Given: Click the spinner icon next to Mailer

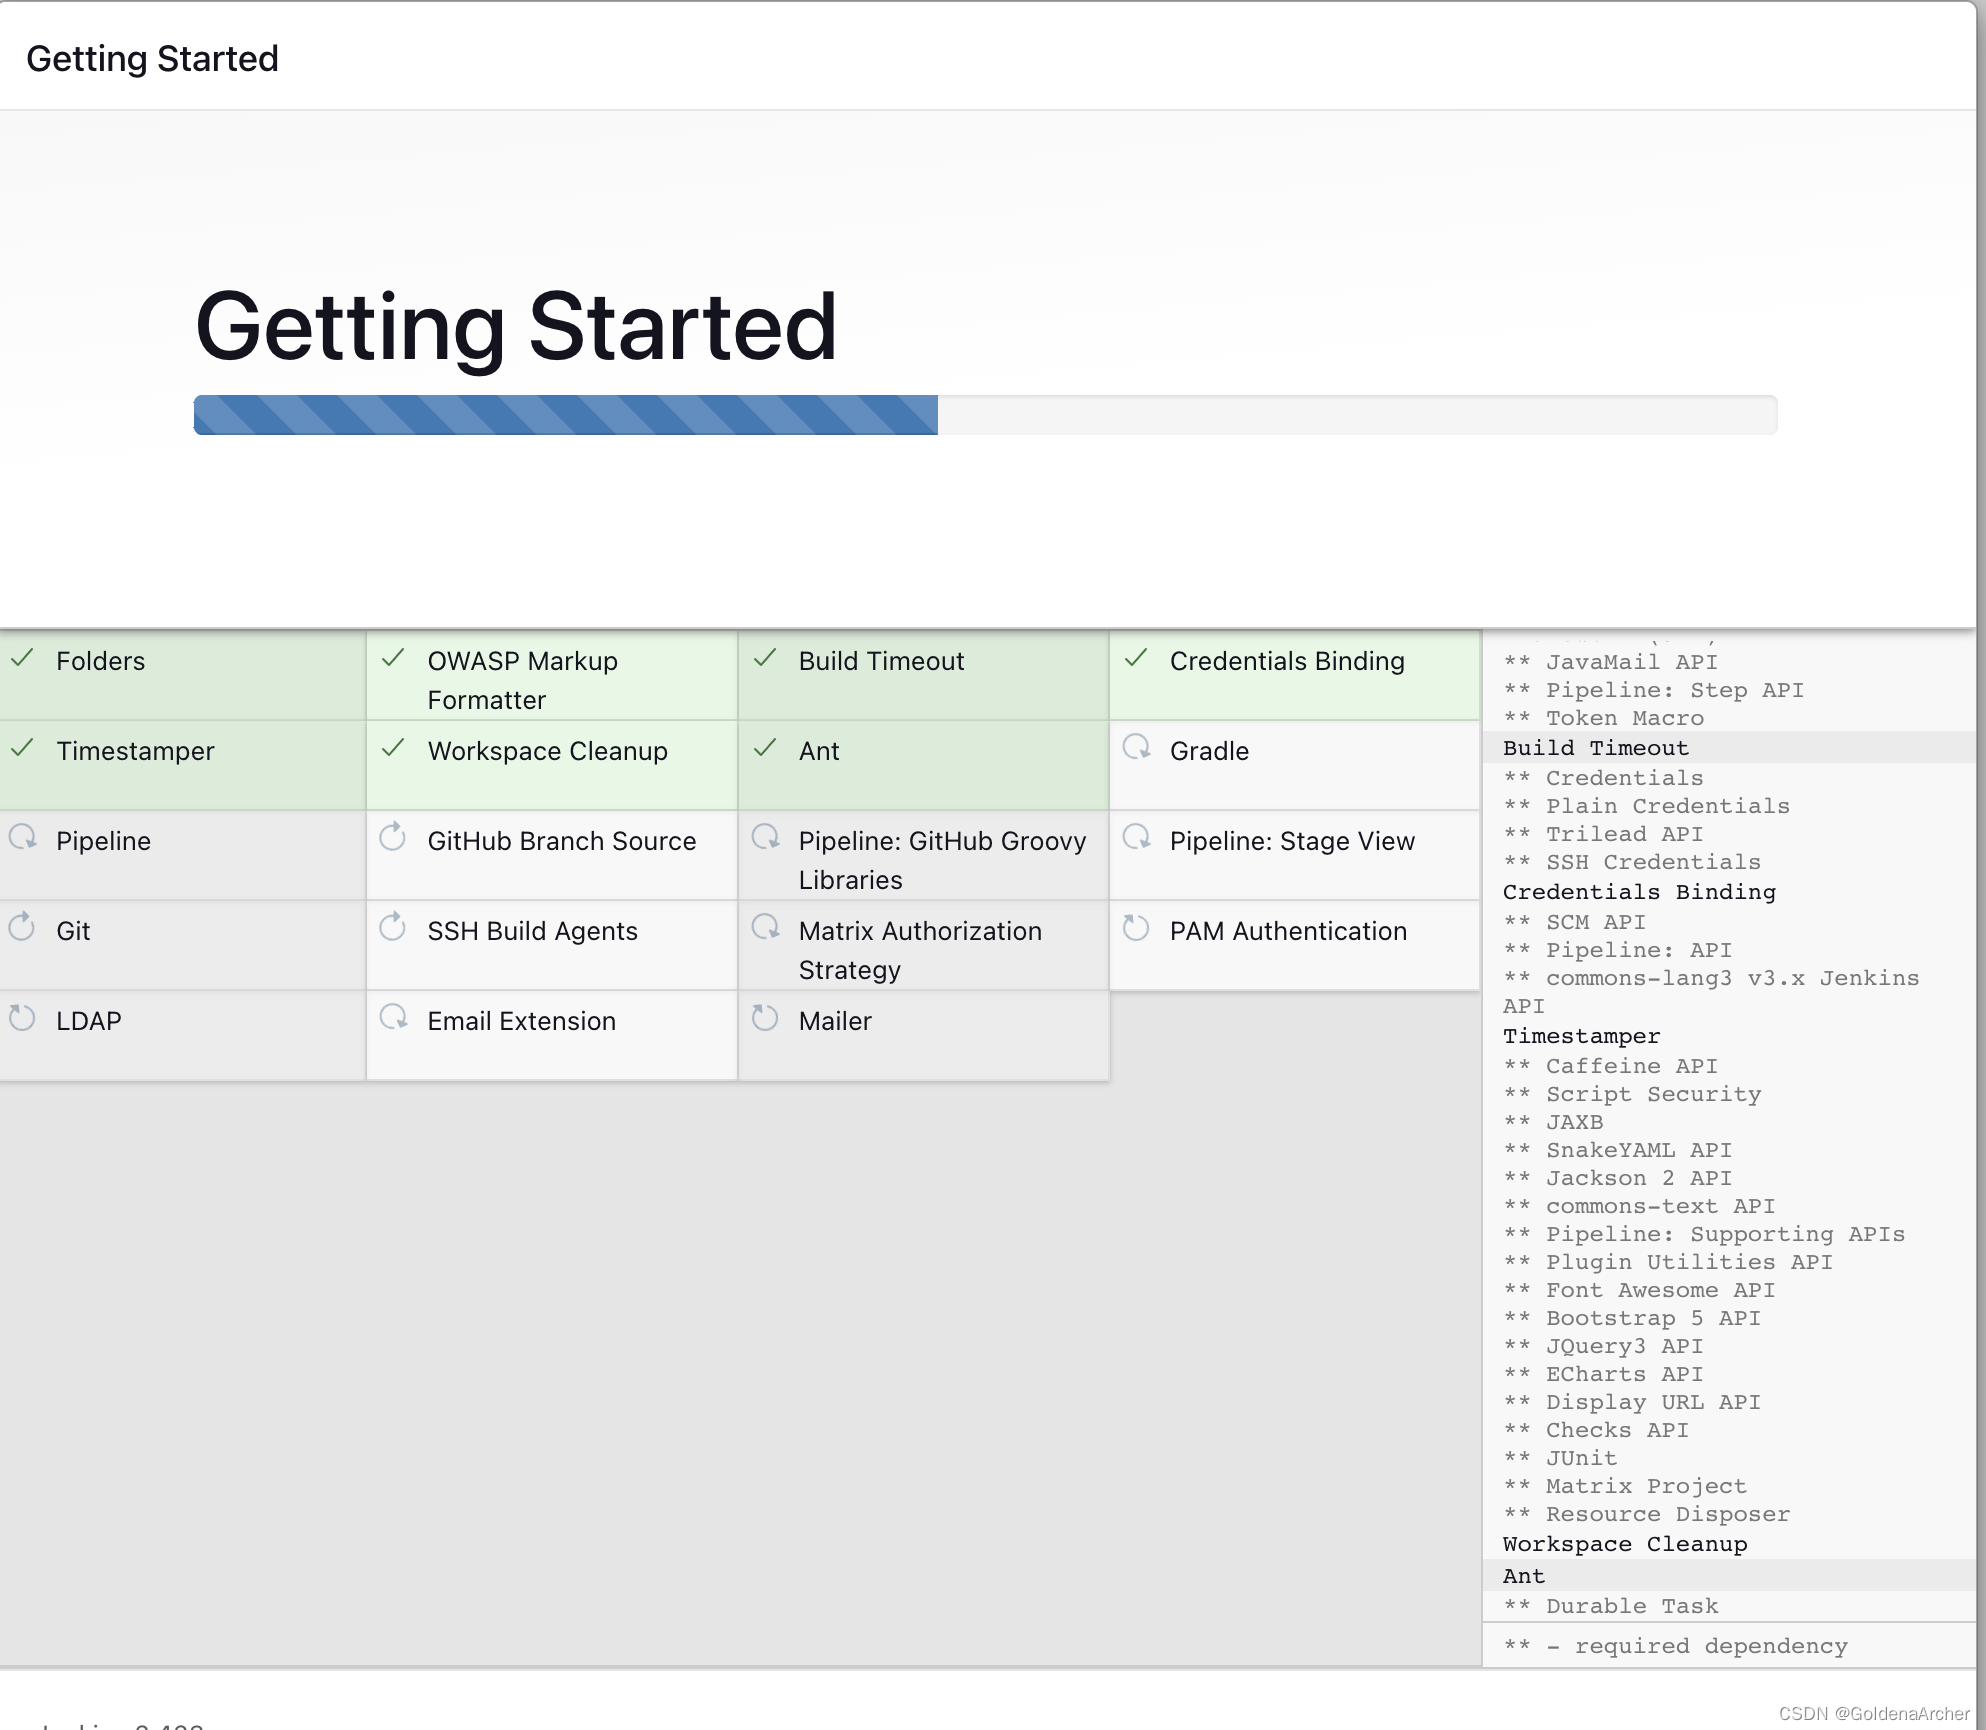Looking at the screenshot, I should tap(765, 1017).
